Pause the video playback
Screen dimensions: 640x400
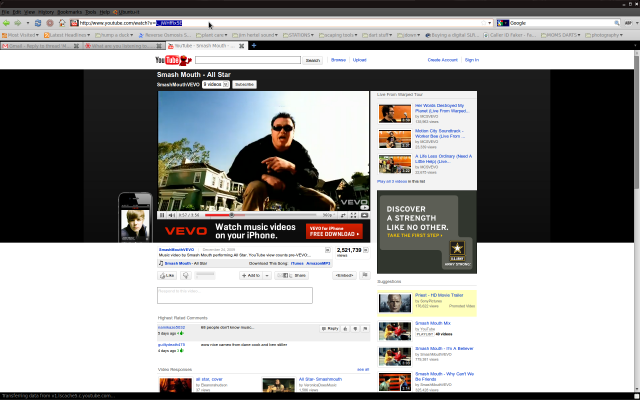(x=162, y=215)
